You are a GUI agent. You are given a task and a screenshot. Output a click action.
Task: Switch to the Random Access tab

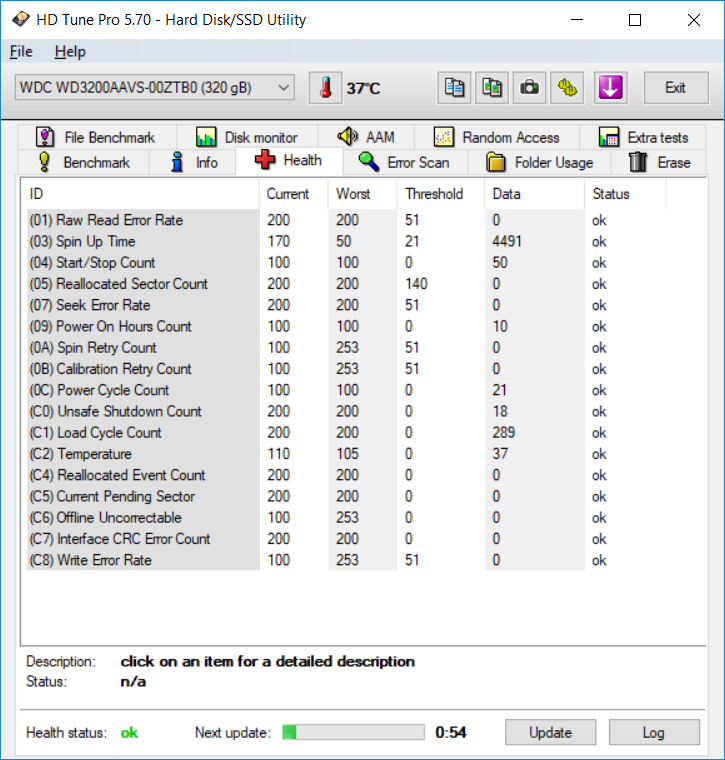497,137
